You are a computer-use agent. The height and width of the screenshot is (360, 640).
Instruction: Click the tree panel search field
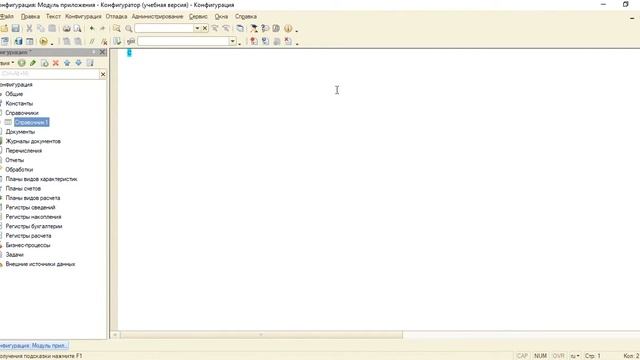tap(49, 74)
